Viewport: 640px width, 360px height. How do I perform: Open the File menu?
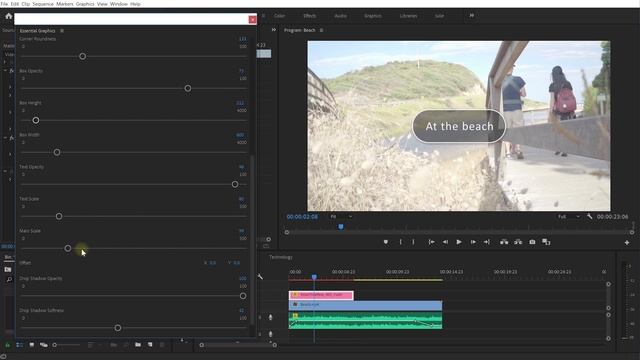4,4
